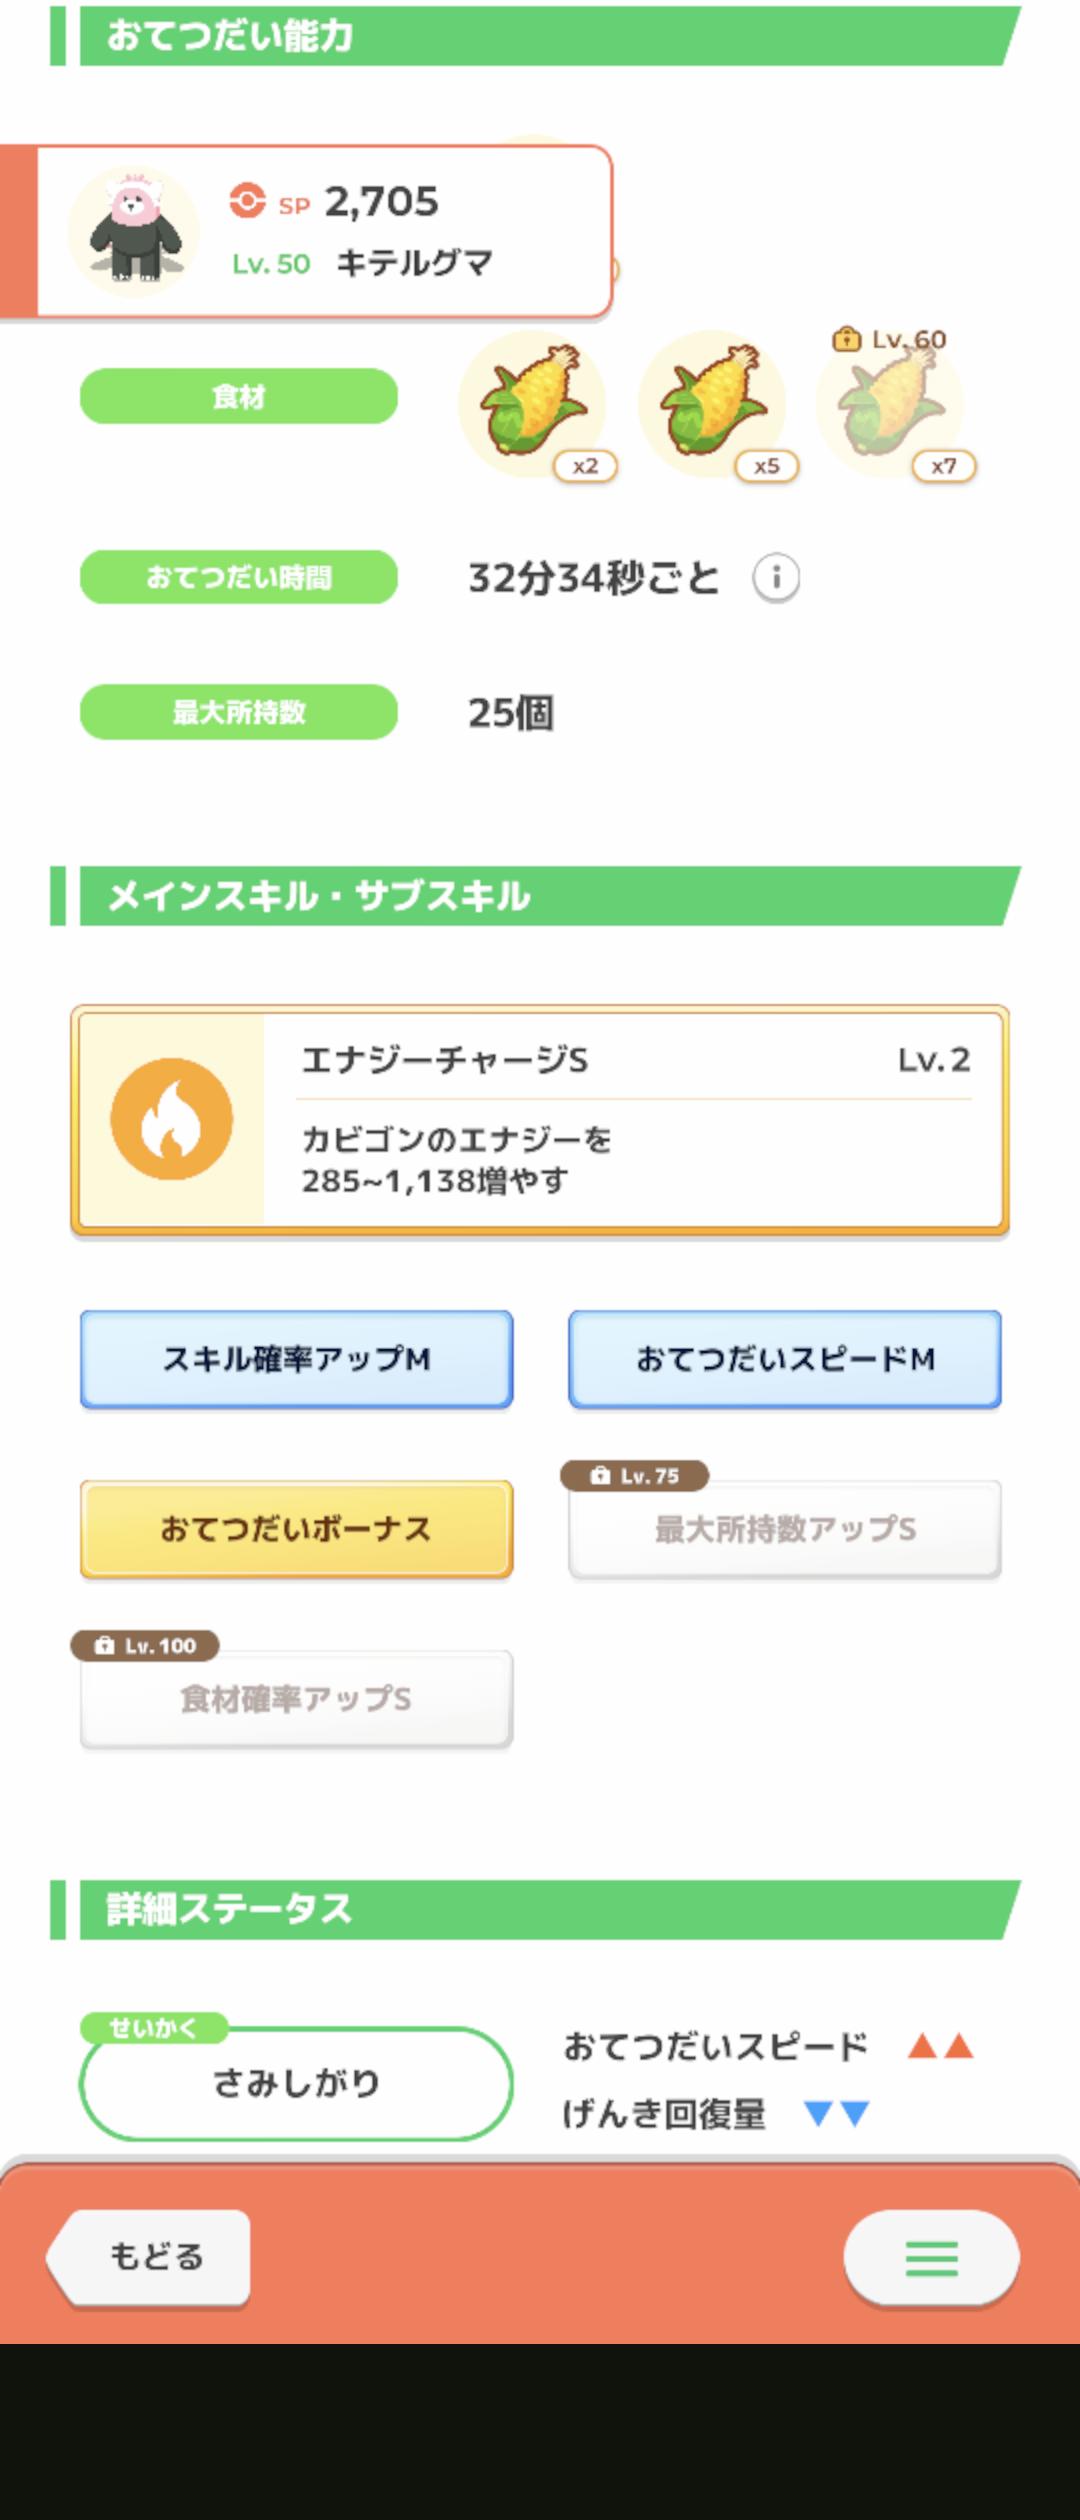Tap the おてつだい時間 label pill
The image size is (1080, 2520).
pos(239,577)
